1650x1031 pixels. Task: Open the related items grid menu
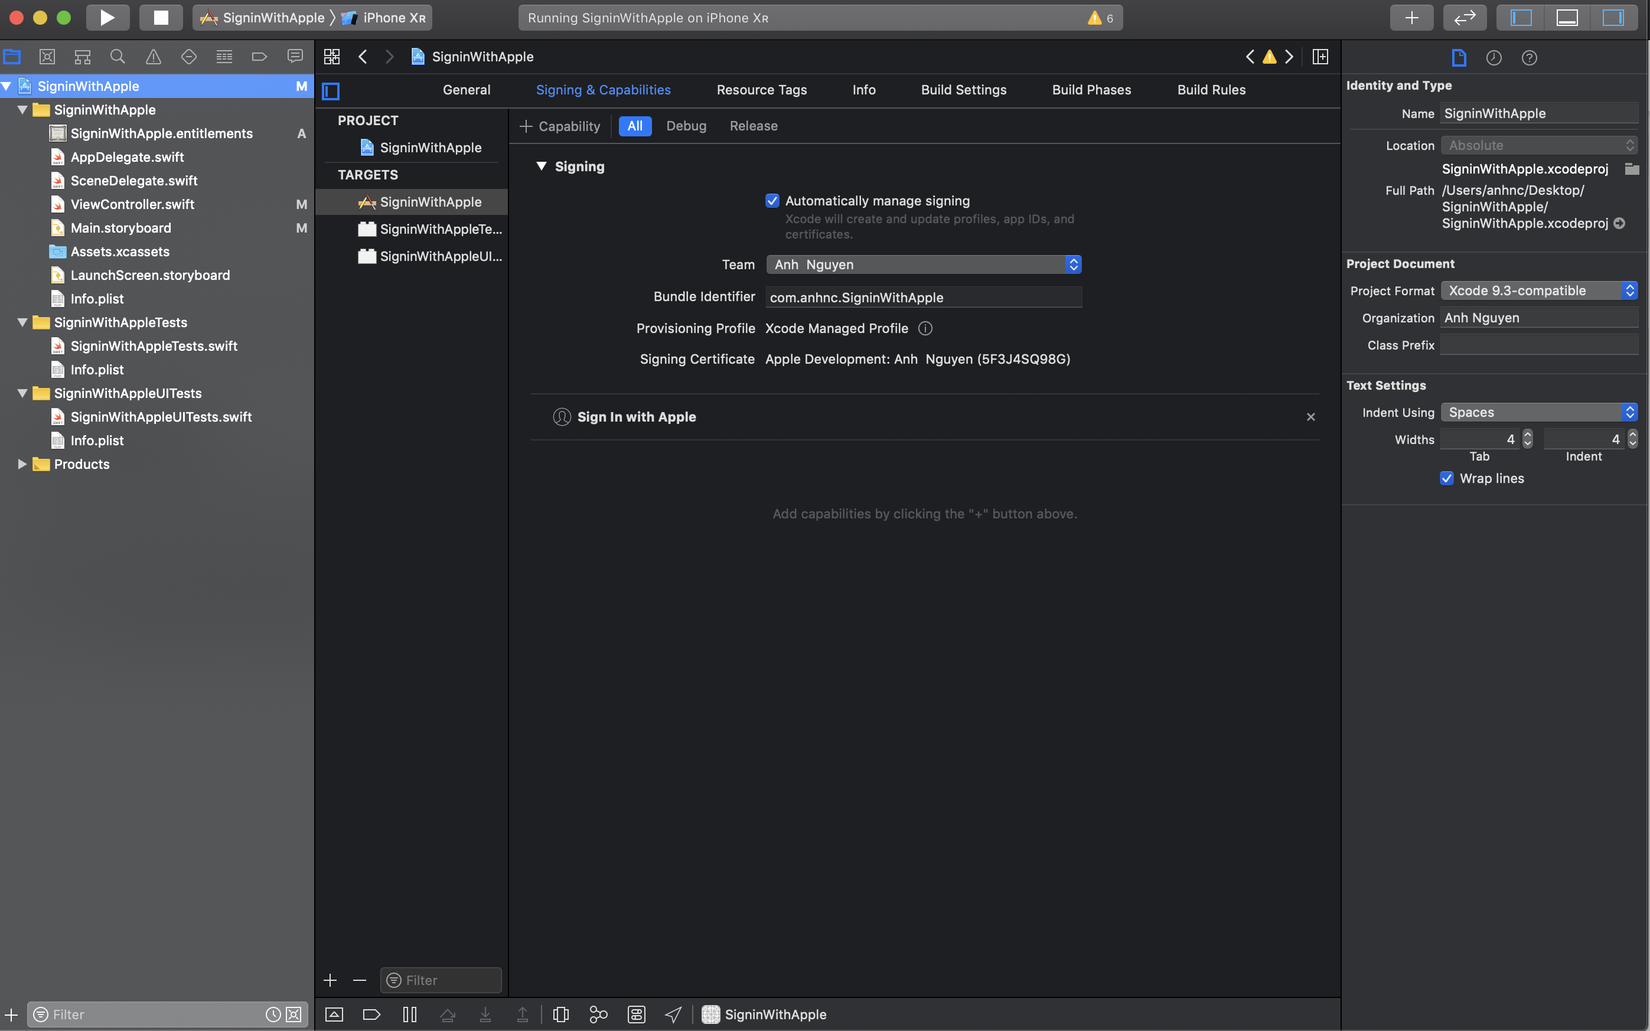pos(332,57)
